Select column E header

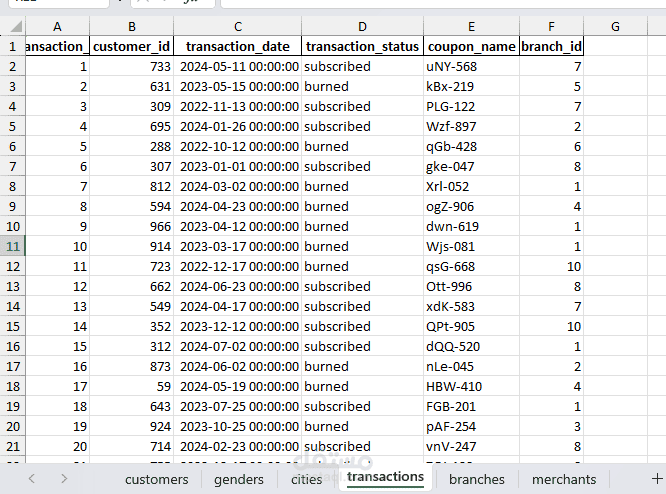471,26
